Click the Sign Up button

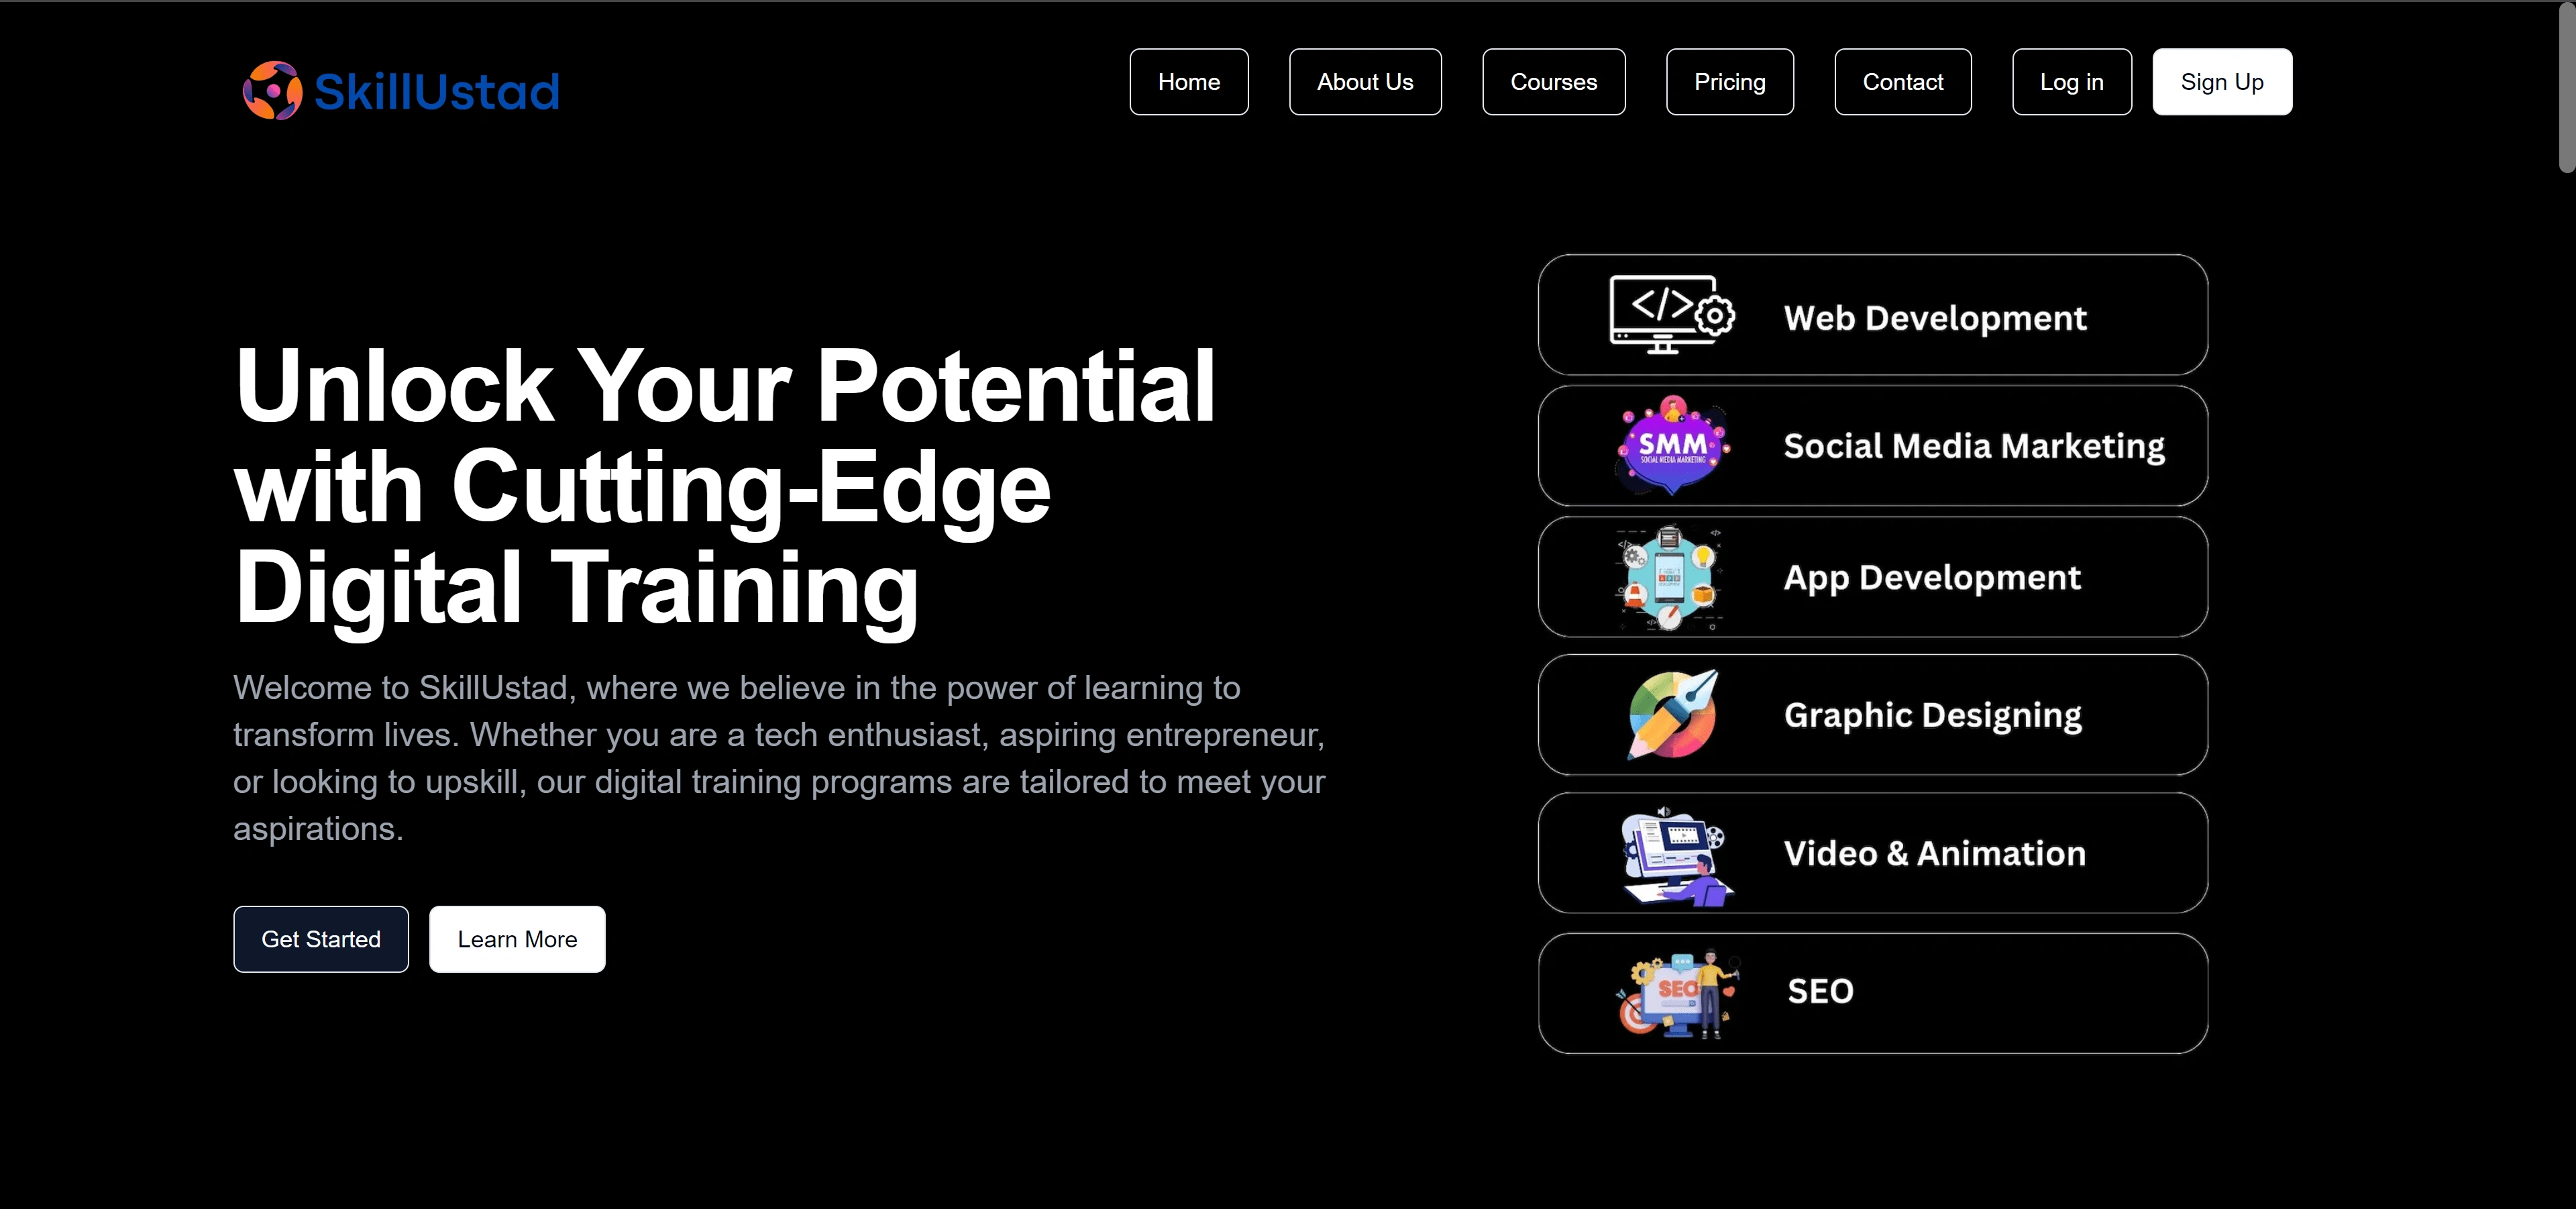[2221, 81]
